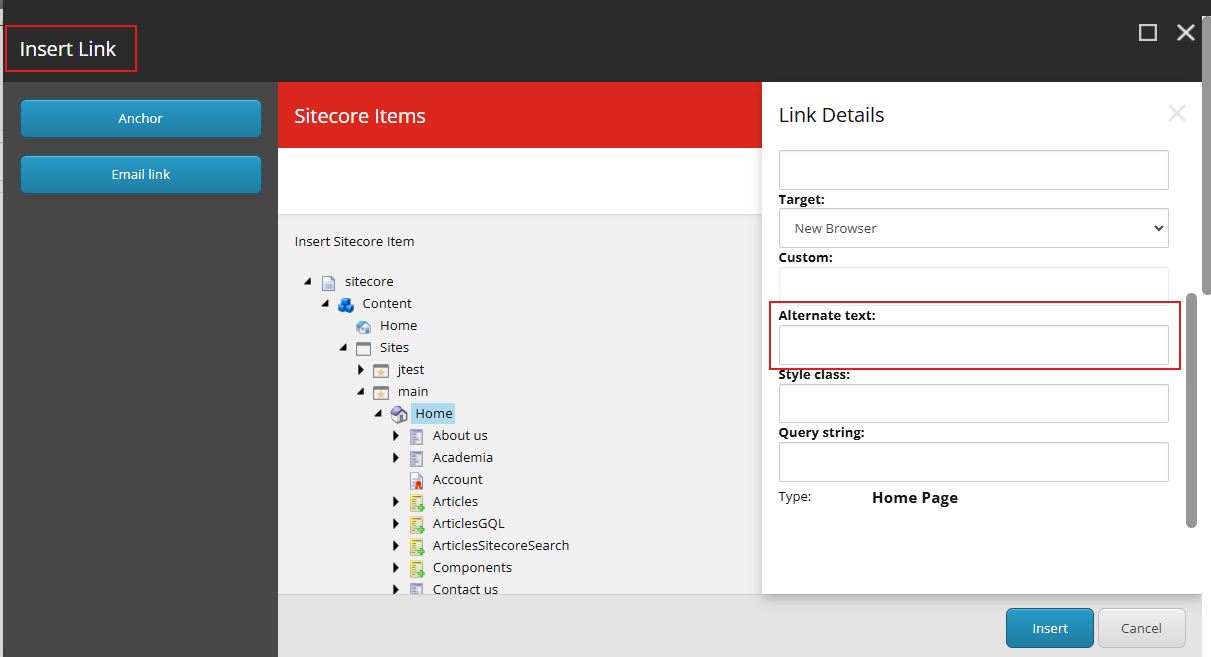Viewport: 1211px width, 657px height.
Task: Cancel the Insert Link dialog
Action: tap(1141, 628)
